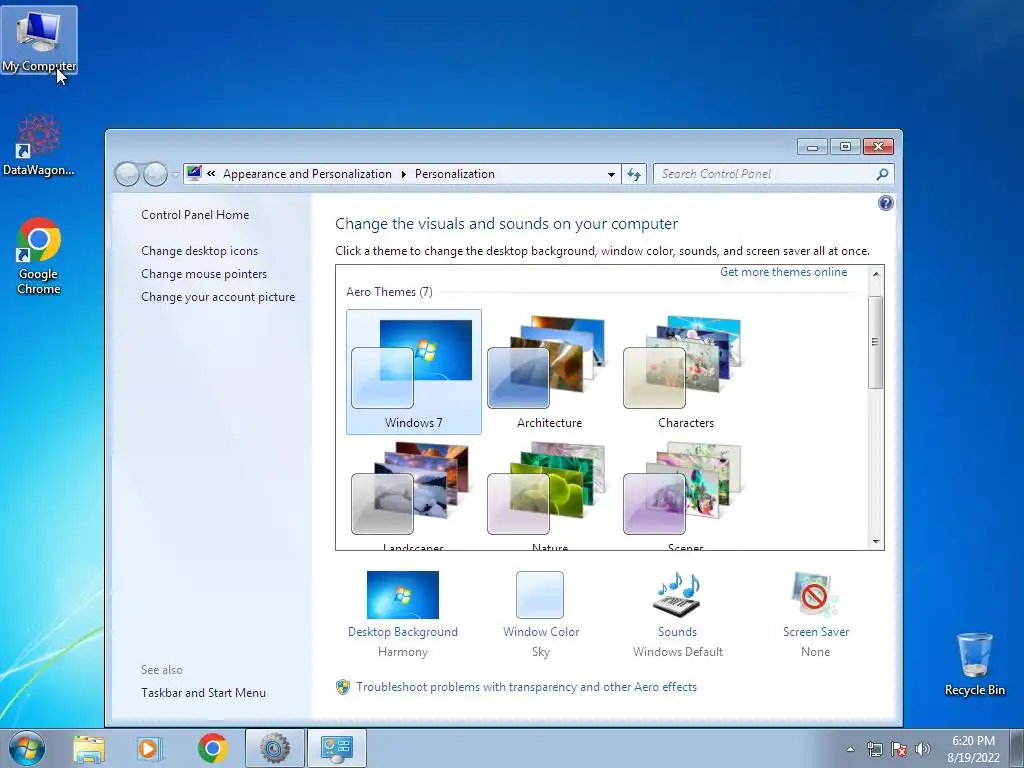Click the address bar Control Panel icon
The width and height of the screenshot is (1024, 768).
pos(194,174)
